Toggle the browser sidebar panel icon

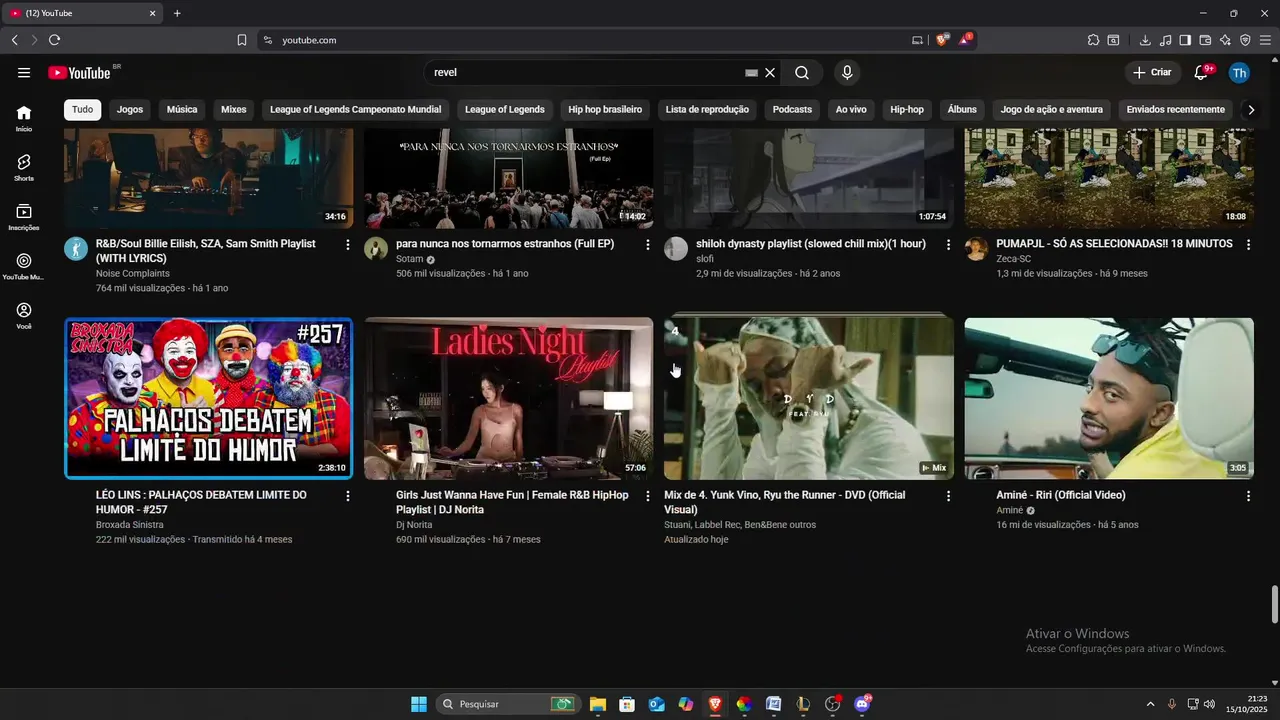pos(1185,40)
